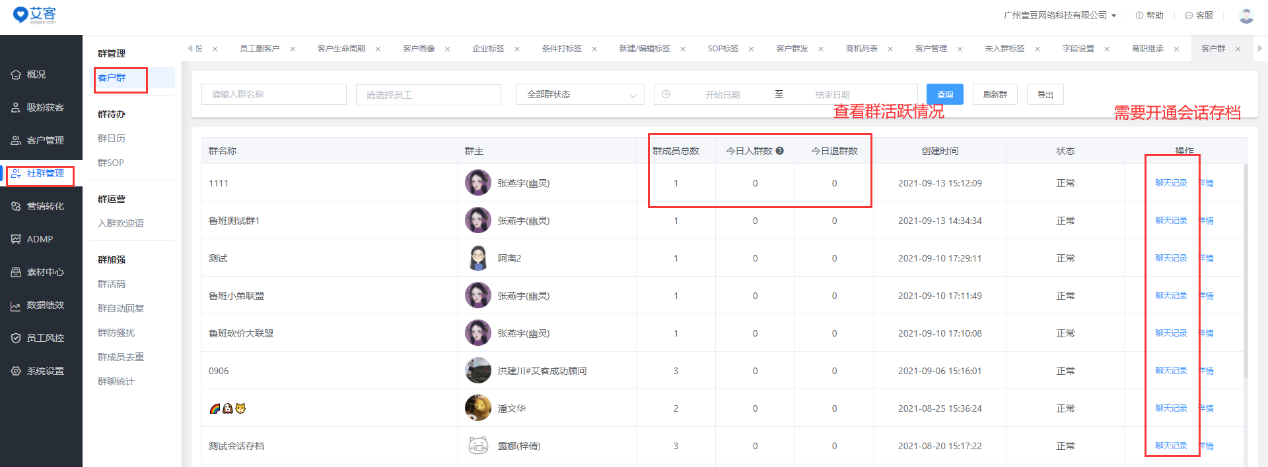
Task: Click the blue 查询 button
Action: pyautogui.click(x=944, y=94)
